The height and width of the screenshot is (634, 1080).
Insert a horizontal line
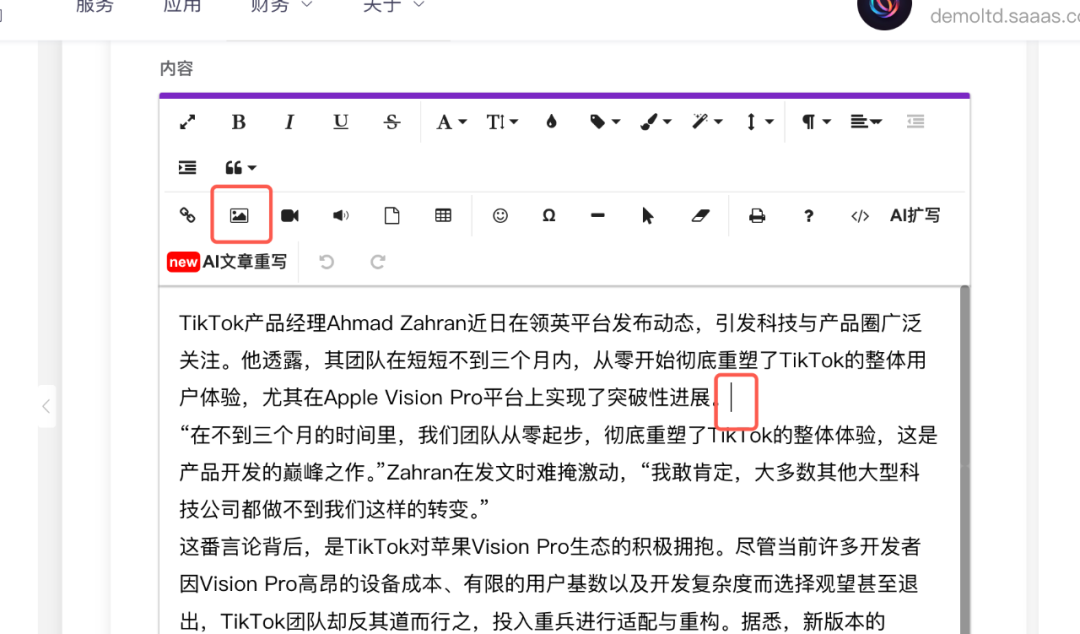pyautogui.click(x=598, y=215)
